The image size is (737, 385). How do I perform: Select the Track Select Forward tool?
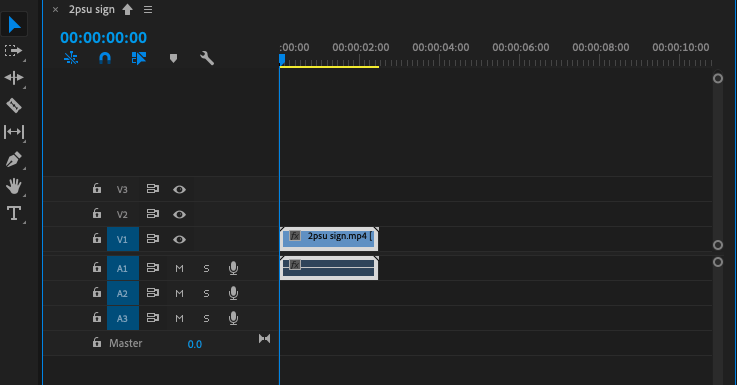[14, 51]
